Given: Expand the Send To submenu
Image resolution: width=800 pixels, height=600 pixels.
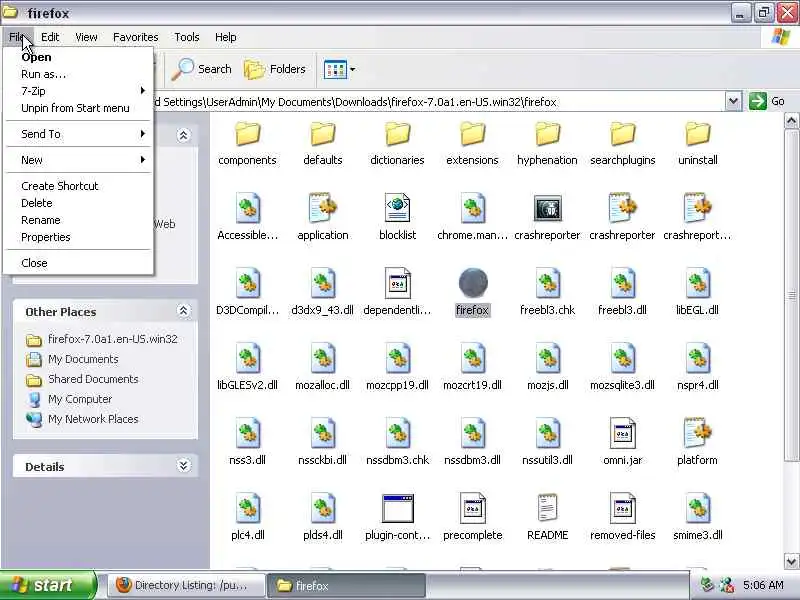Looking at the screenshot, I should pos(78,134).
